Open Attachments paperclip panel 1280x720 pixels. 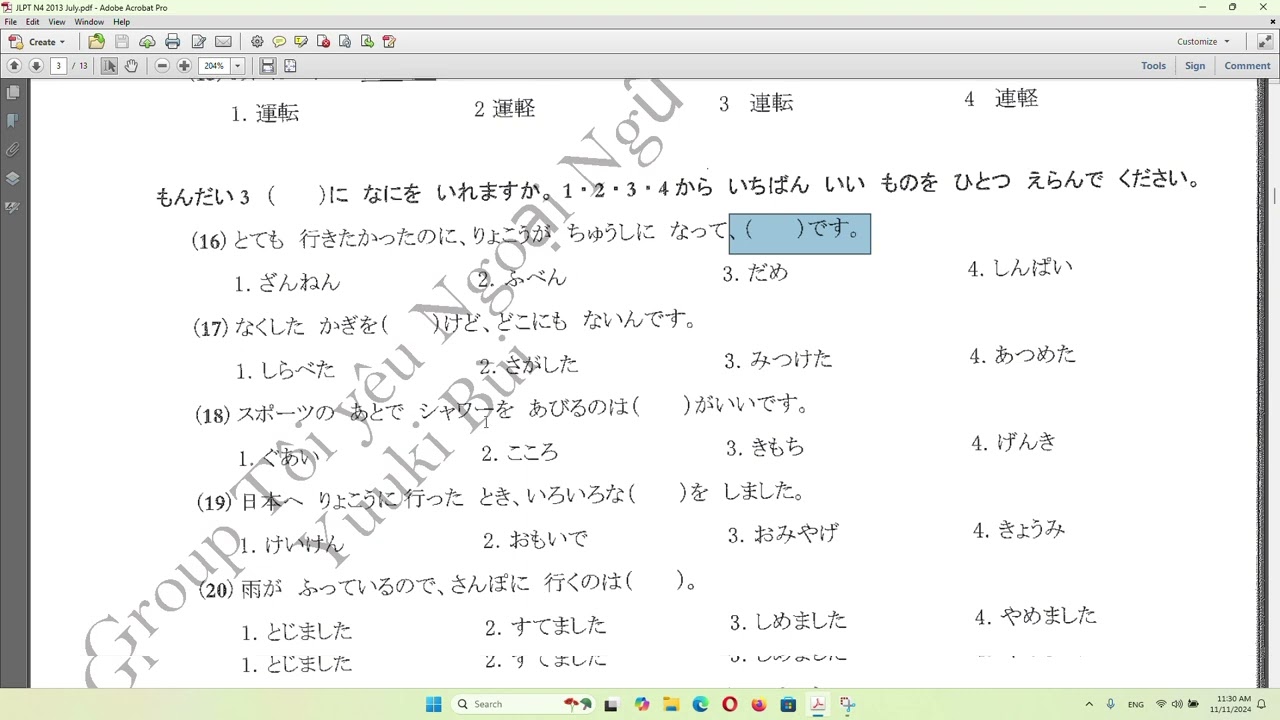(x=12, y=150)
